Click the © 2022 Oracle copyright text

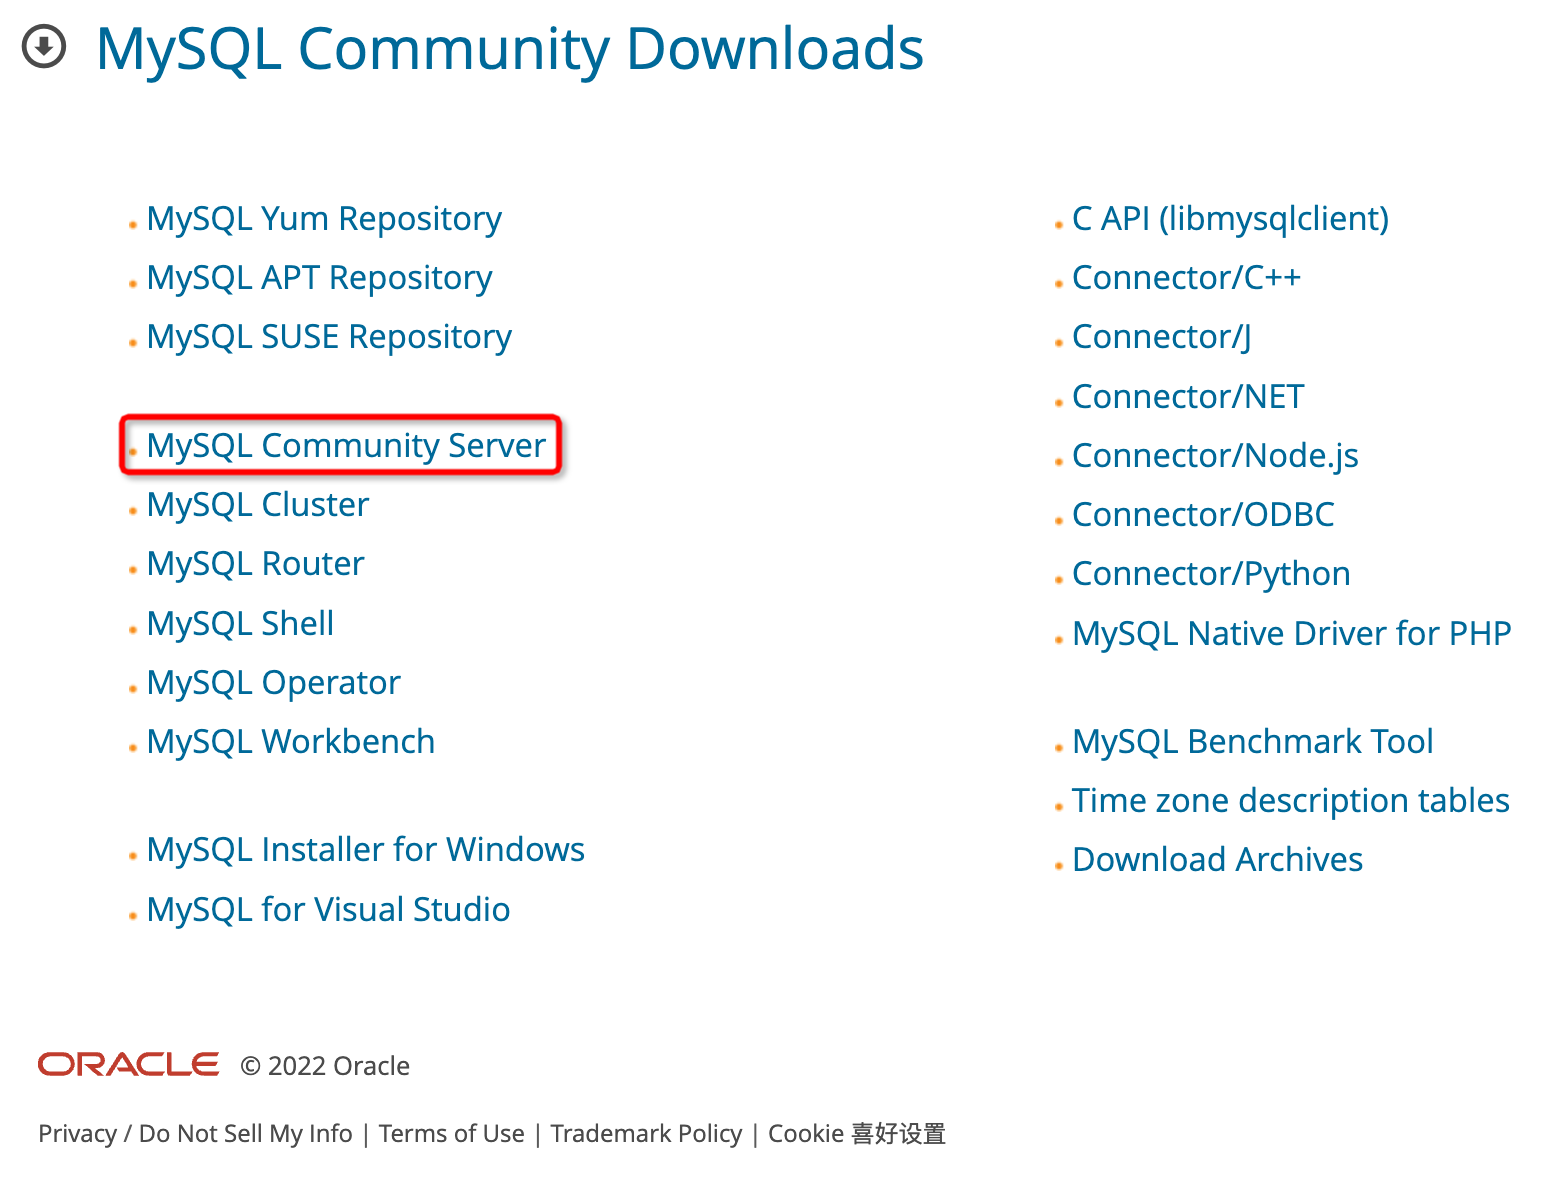click(325, 1066)
